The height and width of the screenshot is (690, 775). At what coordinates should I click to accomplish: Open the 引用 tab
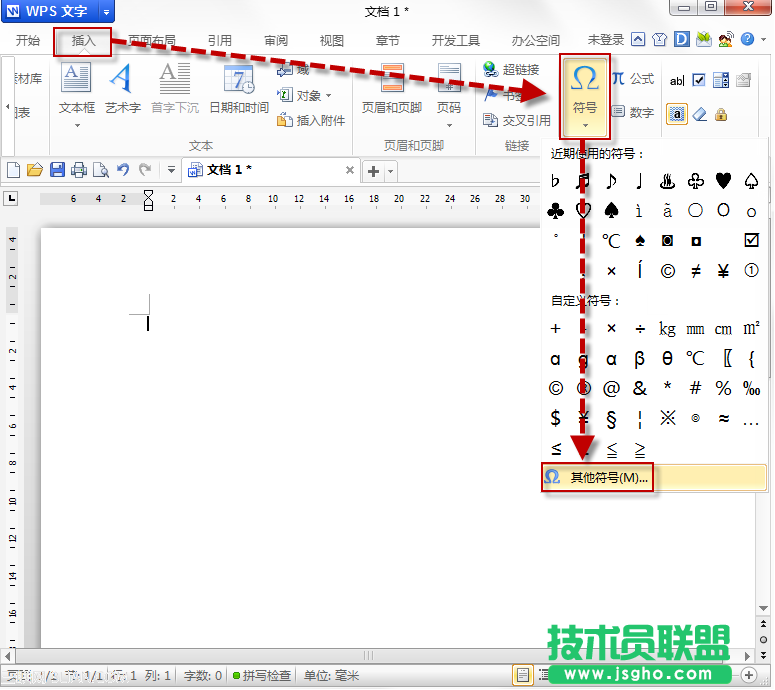click(x=219, y=41)
